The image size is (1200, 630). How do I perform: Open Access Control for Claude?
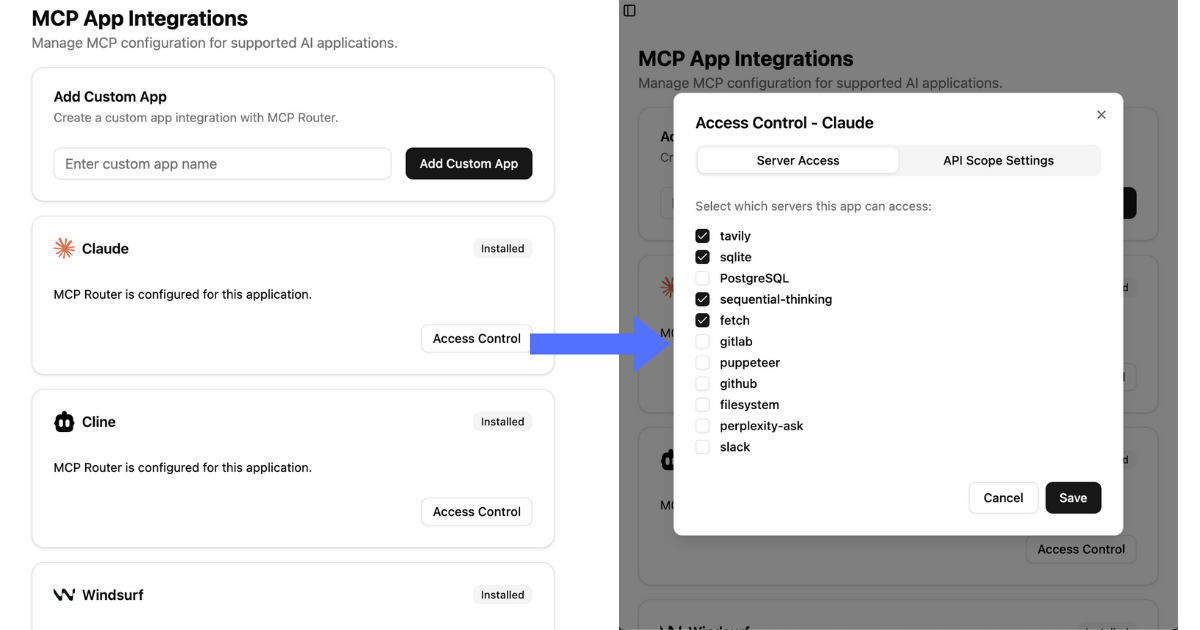476,338
